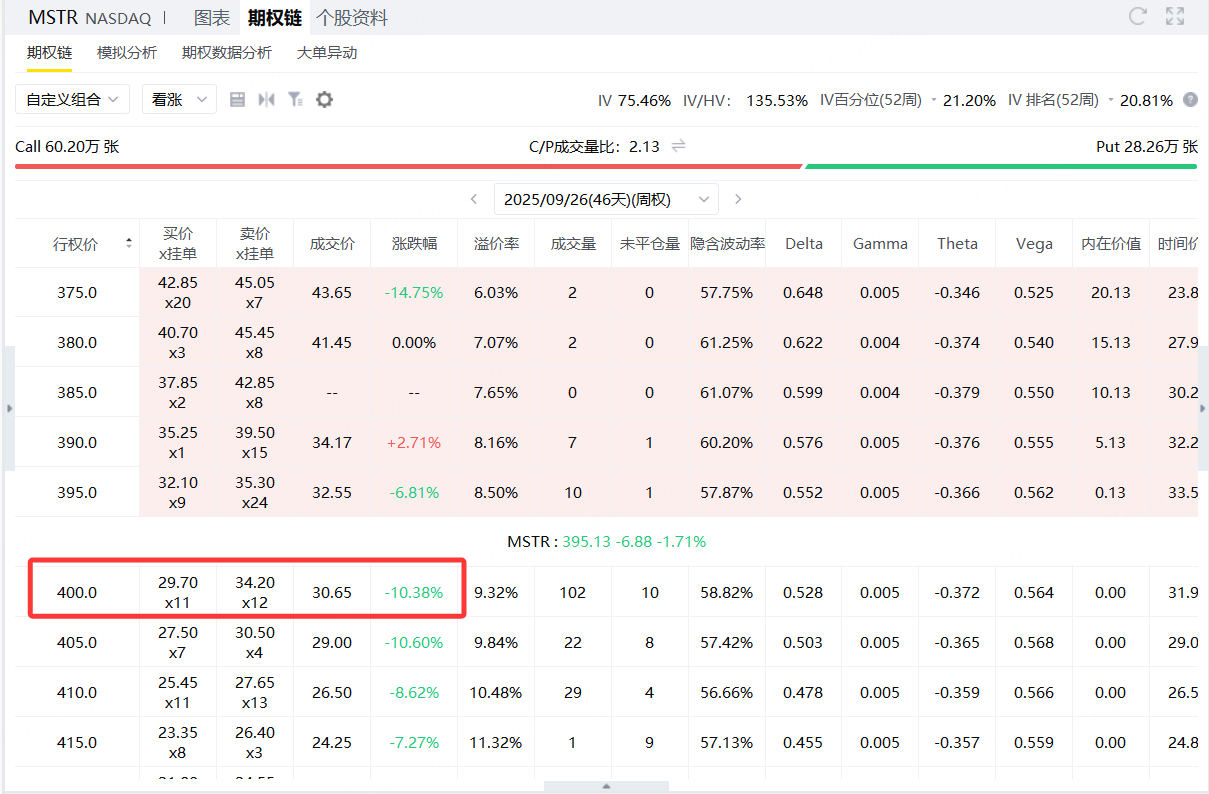Select the 400.0 strike row
Screen dimensions: 1209x794
tap(606, 592)
